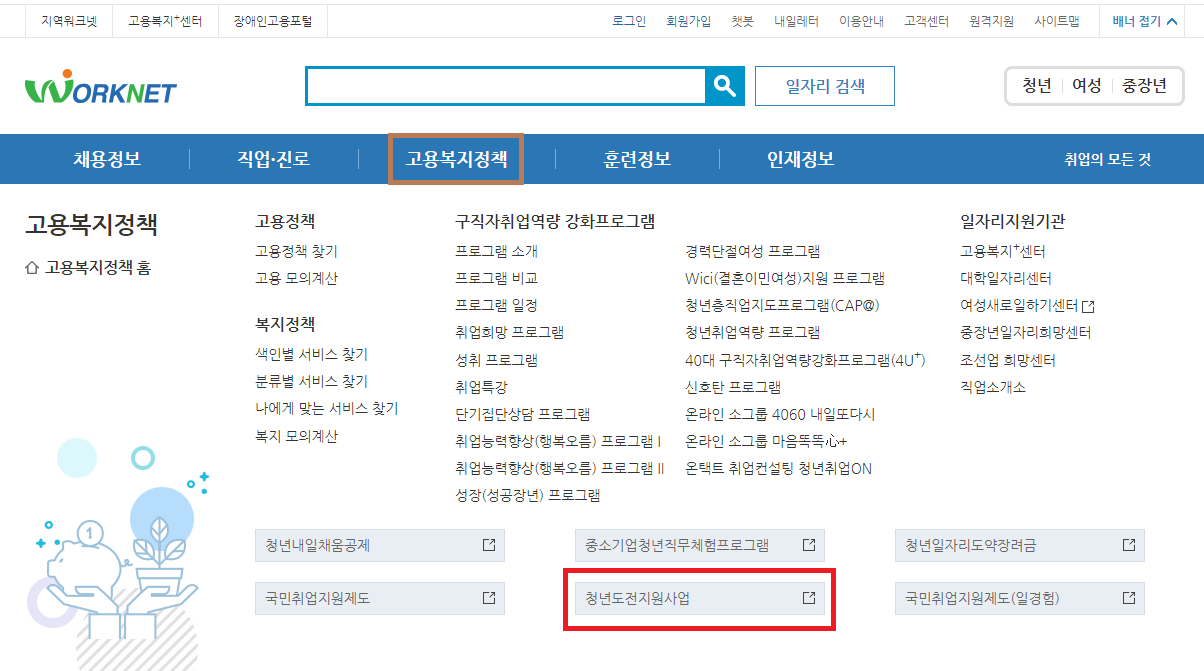Viewport: 1204px width, 671px height.
Task: Click the 회원가입 link
Action: pyautogui.click(x=689, y=18)
